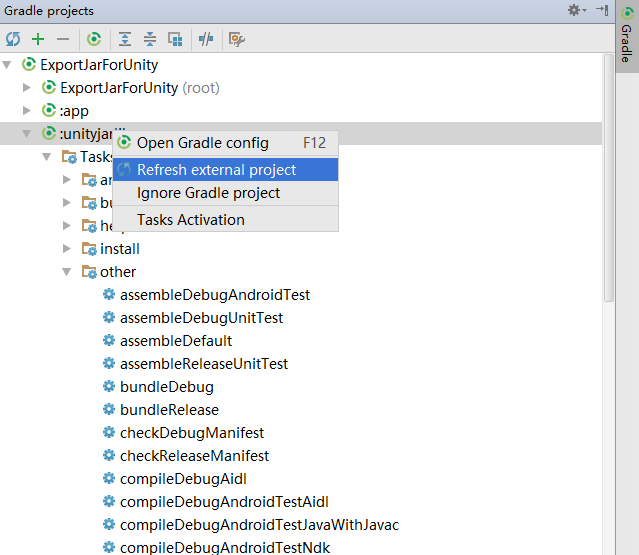Select bundleDebug task

pos(158,387)
